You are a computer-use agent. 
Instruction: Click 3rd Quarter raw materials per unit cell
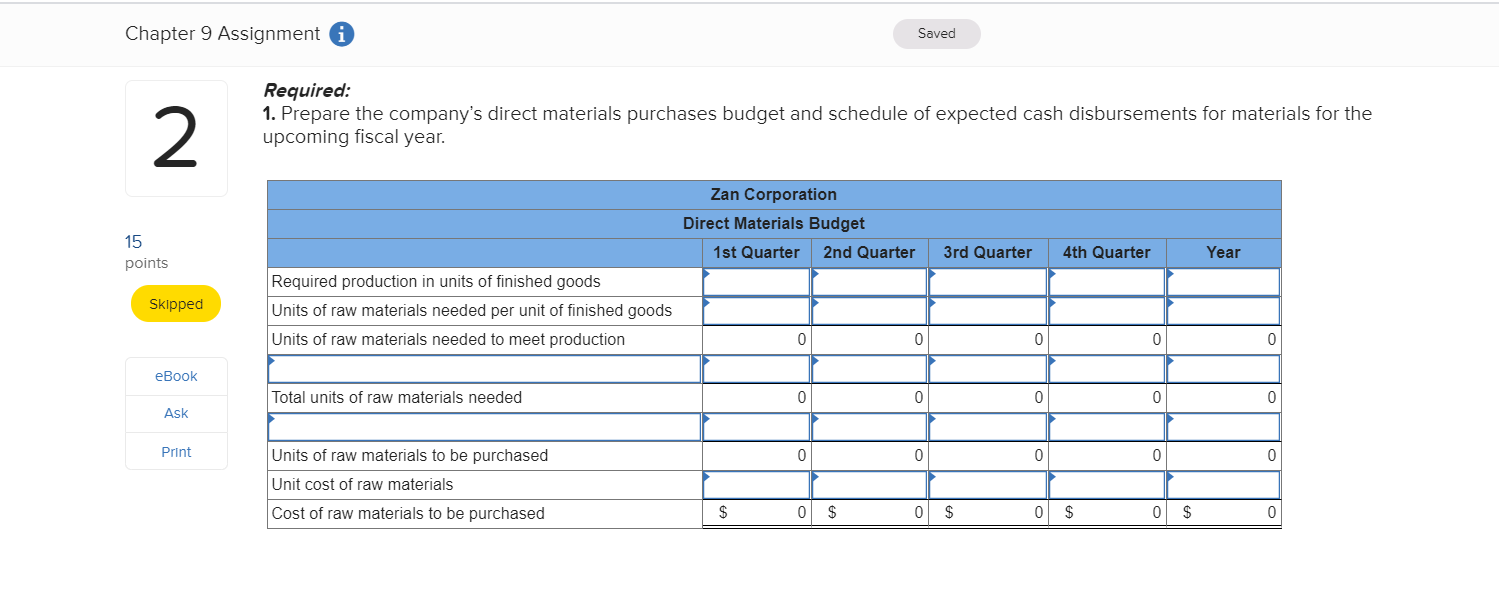(988, 311)
